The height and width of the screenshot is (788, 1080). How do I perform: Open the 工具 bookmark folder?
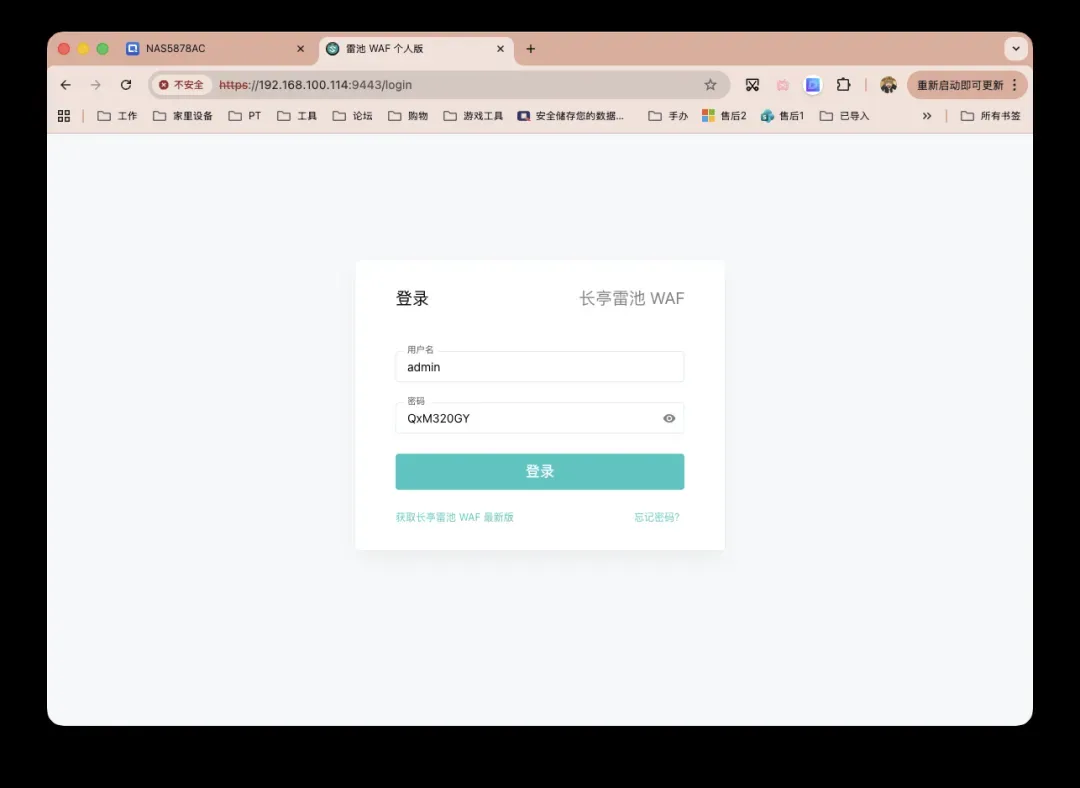(297, 116)
